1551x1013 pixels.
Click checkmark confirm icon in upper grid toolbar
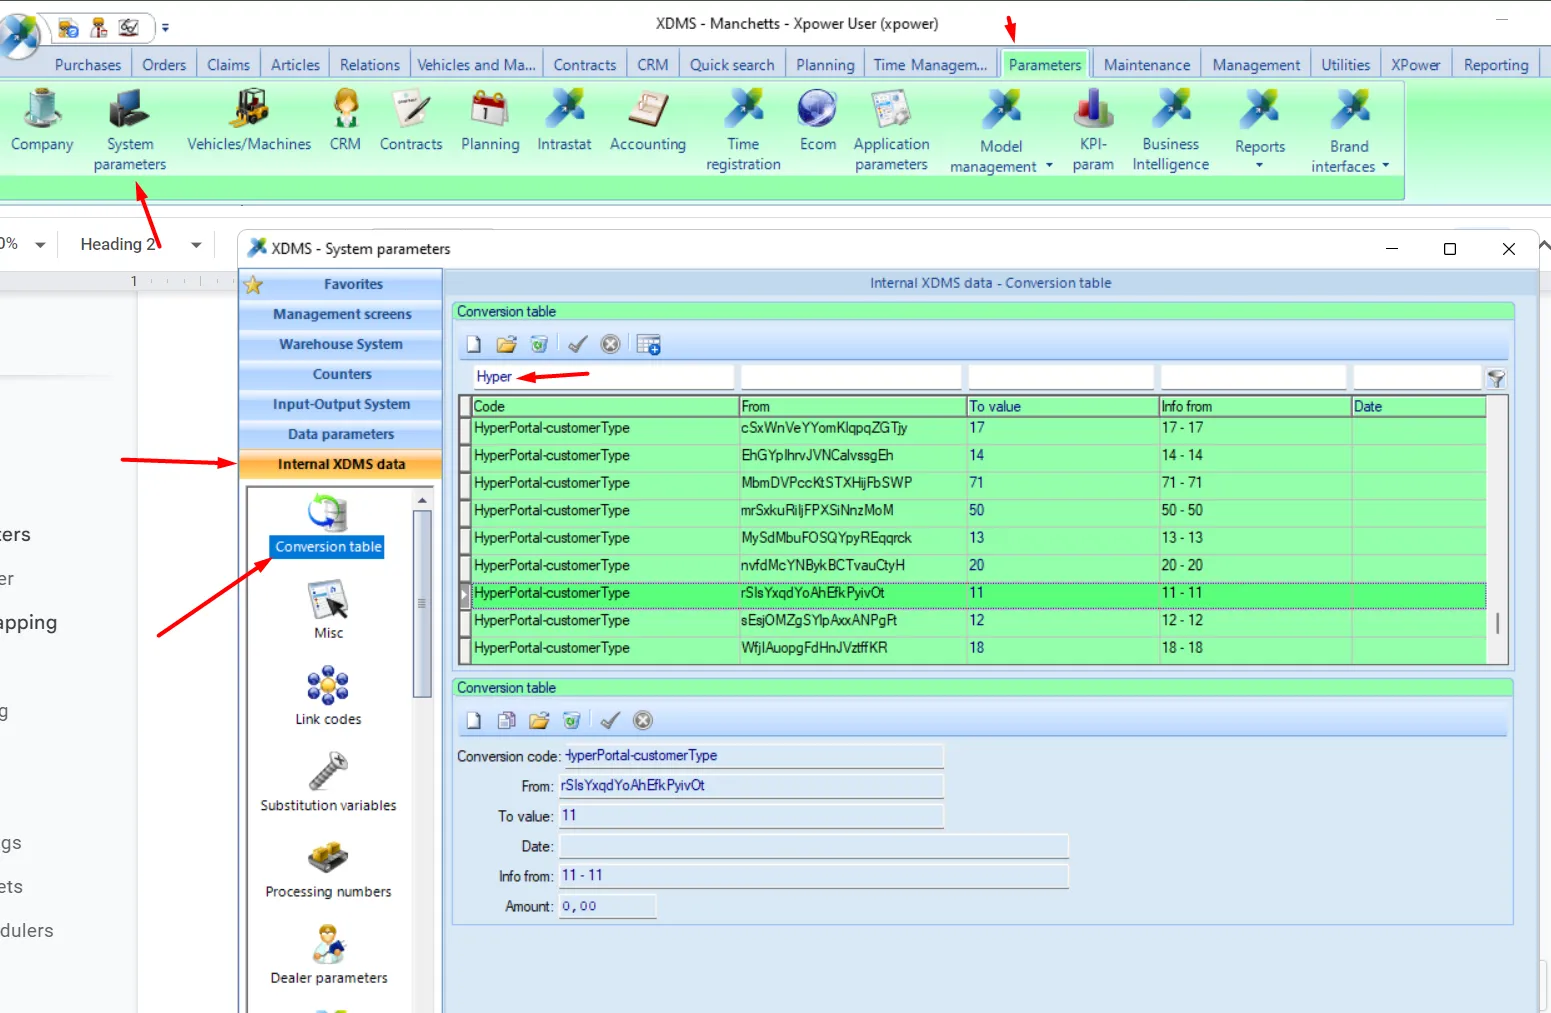click(x=577, y=345)
